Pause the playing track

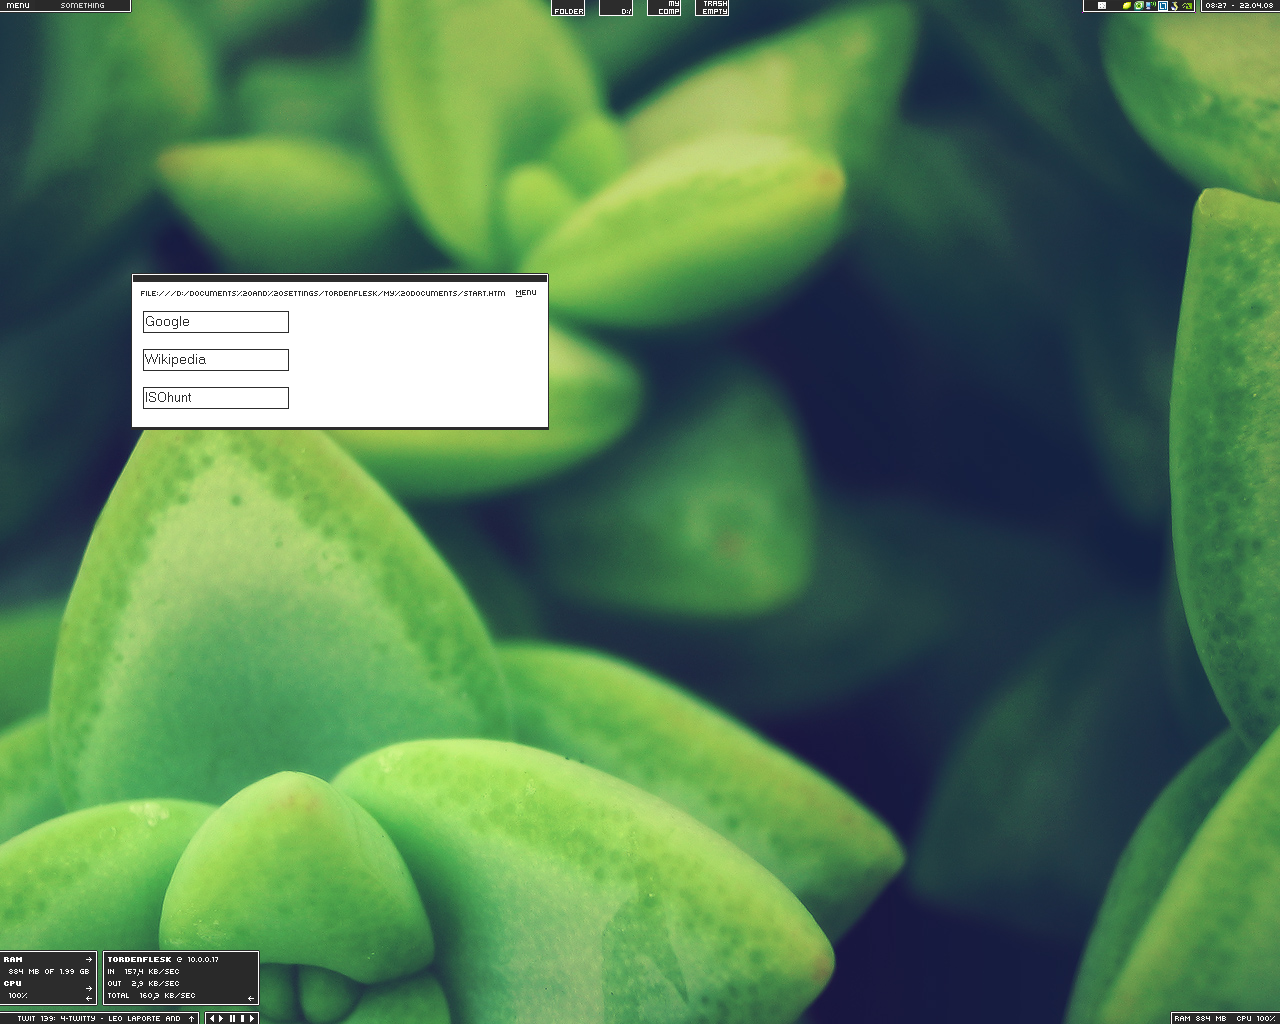point(233,1019)
